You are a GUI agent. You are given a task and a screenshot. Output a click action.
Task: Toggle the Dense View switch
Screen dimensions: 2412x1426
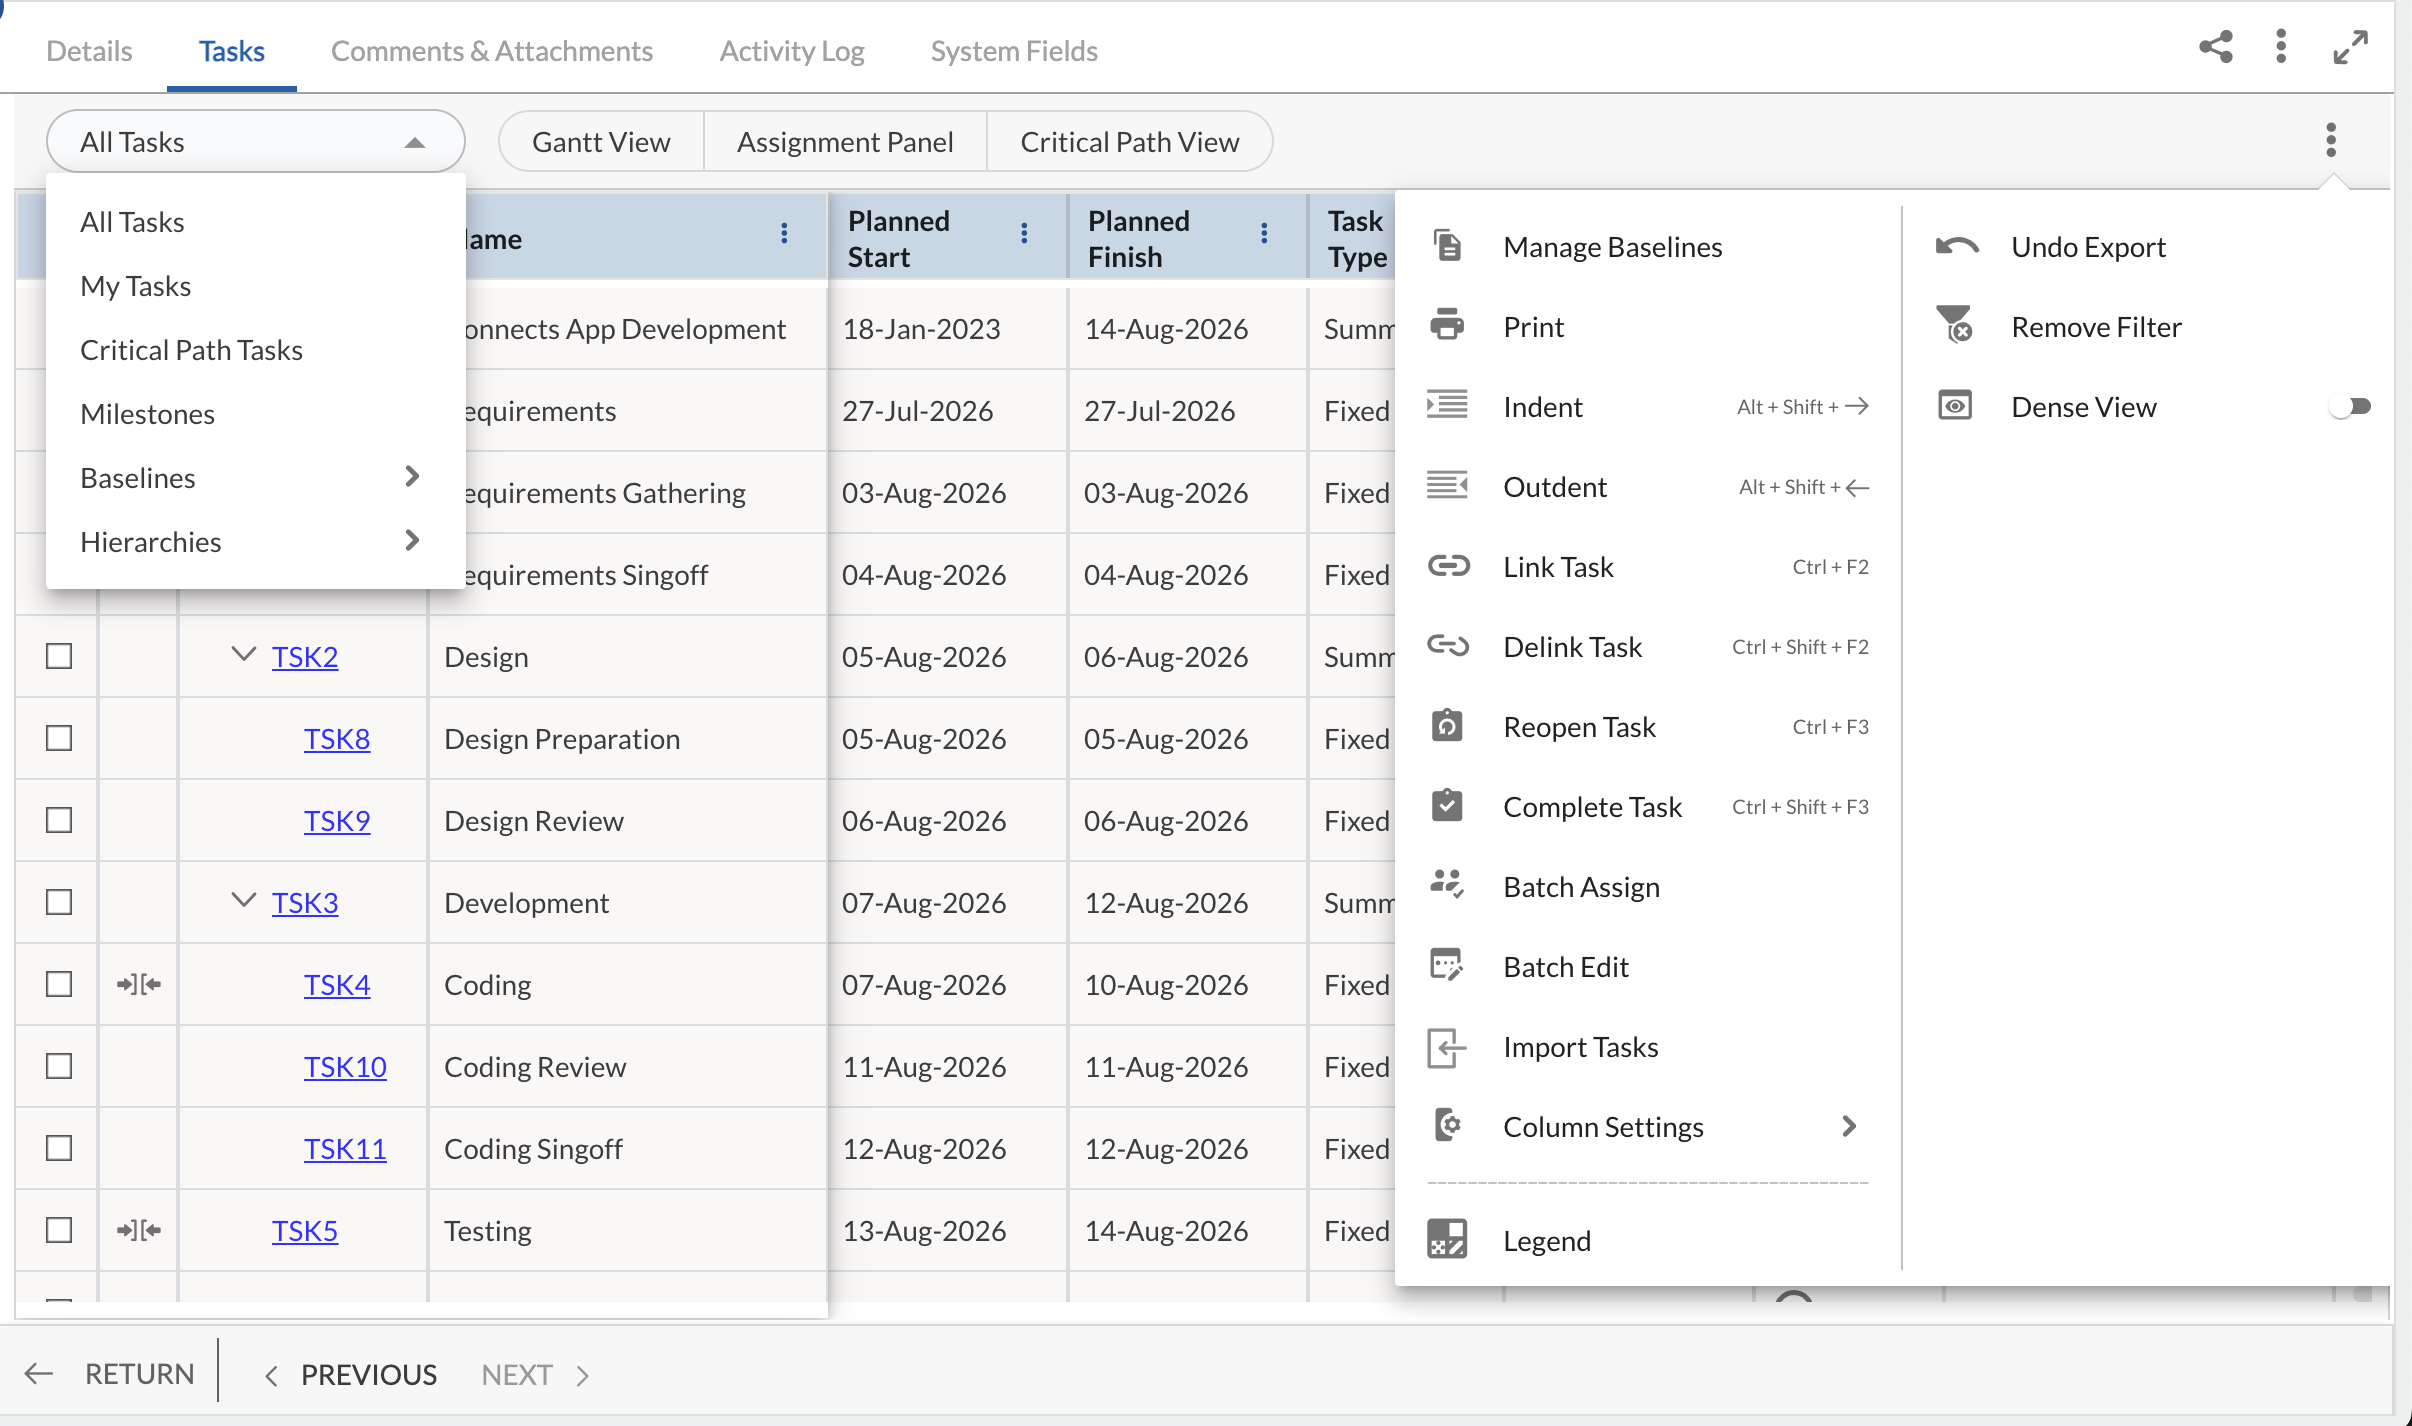[2350, 406]
